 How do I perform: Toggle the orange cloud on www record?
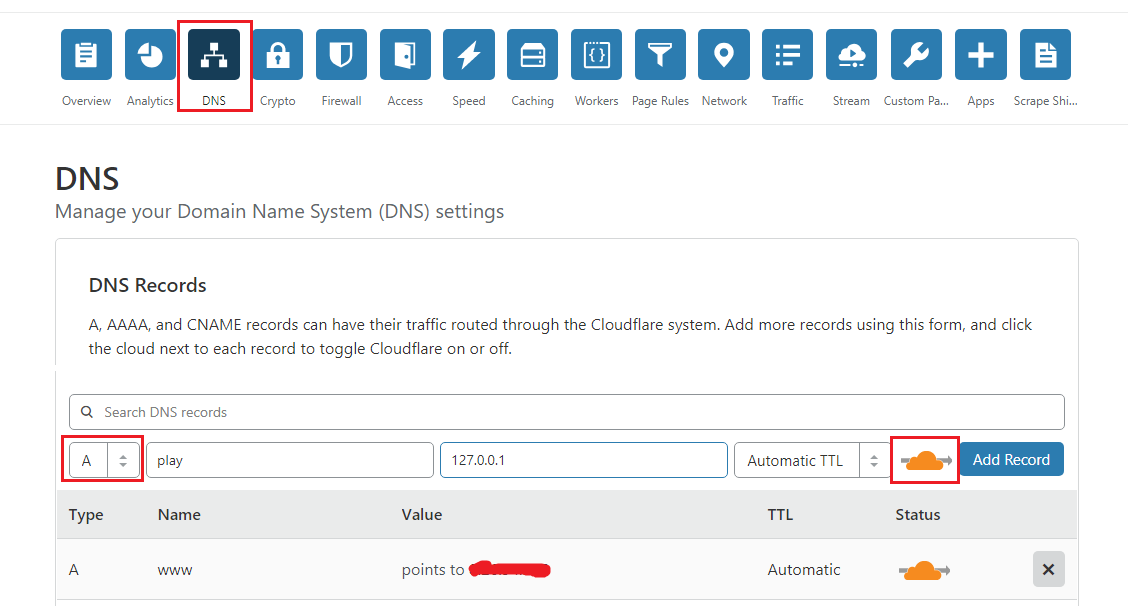click(x=925, y=570)
